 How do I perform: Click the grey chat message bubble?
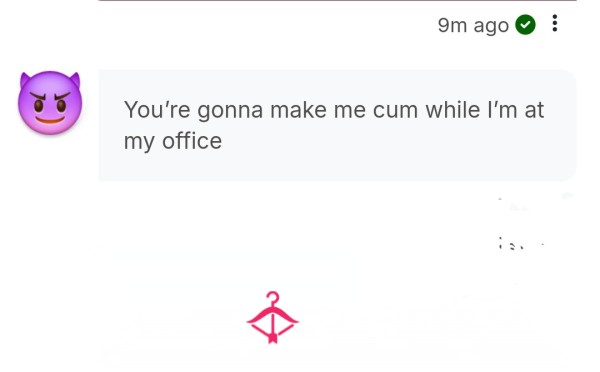[x=337, y=125]
